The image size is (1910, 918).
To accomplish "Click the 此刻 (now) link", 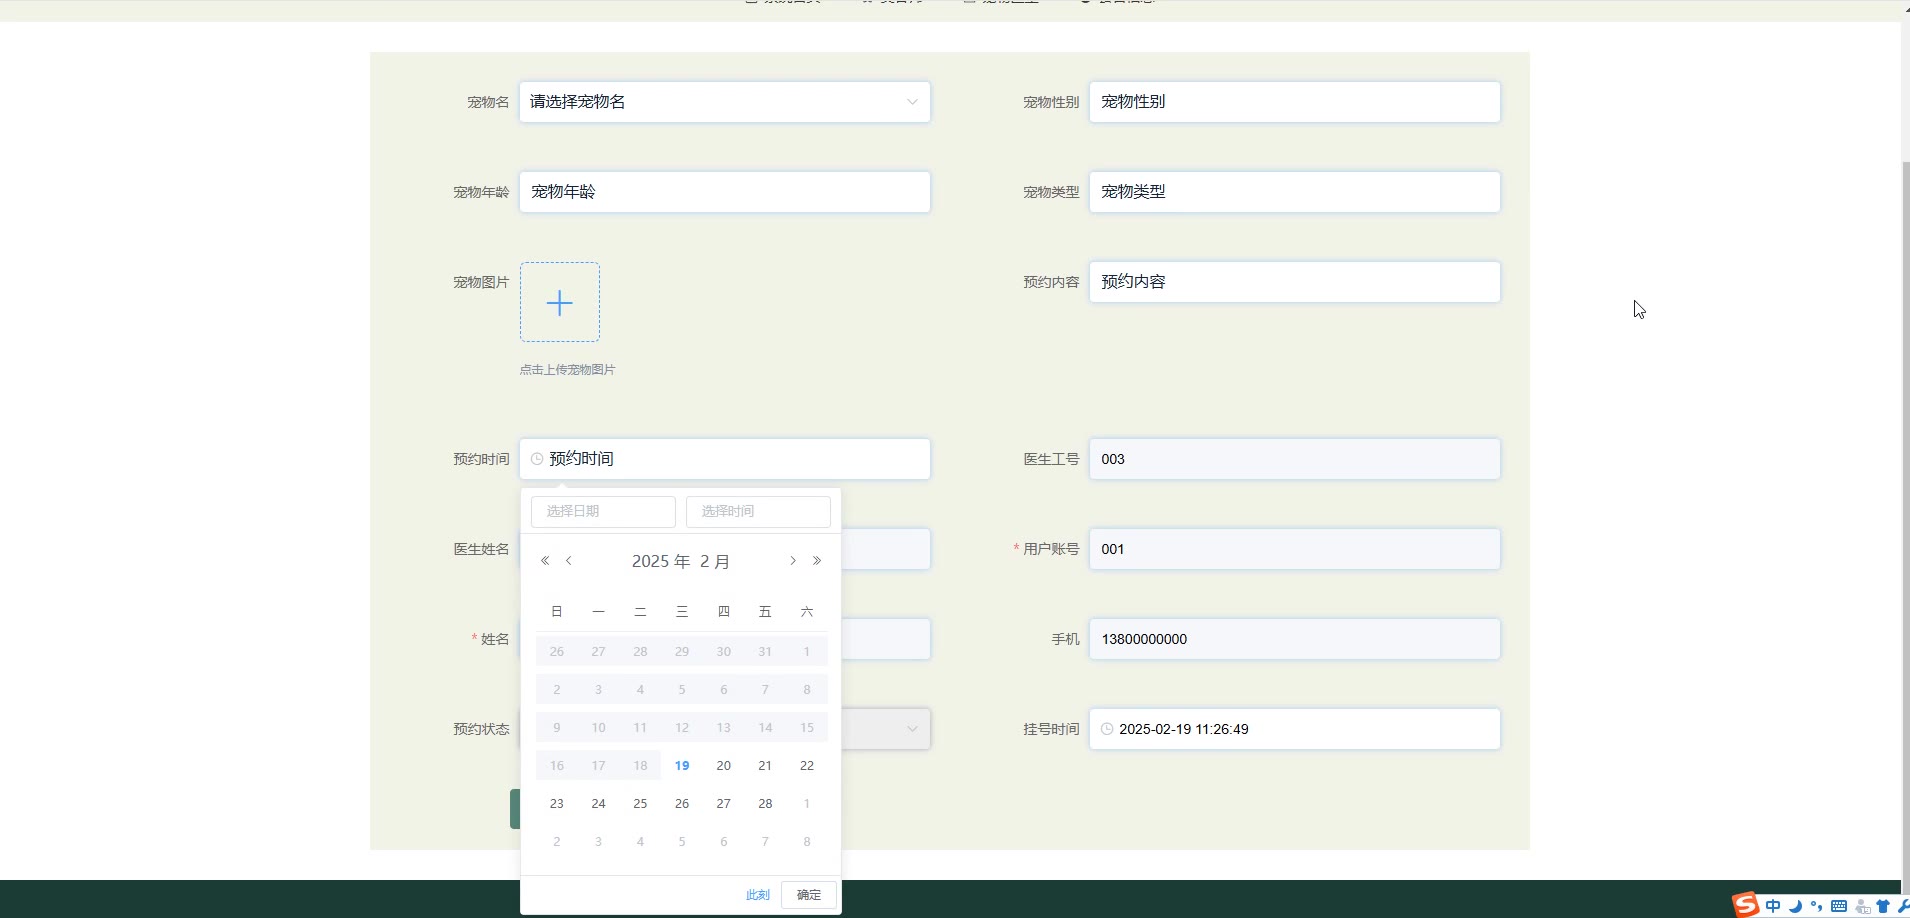I will [x=757, y=895].
